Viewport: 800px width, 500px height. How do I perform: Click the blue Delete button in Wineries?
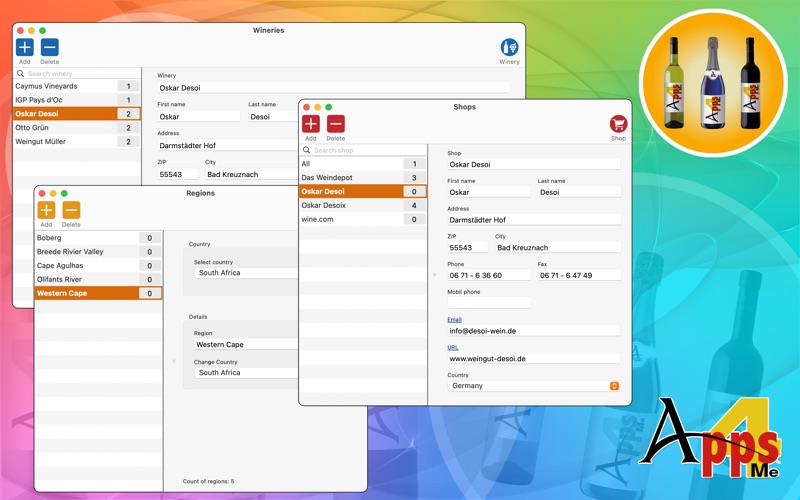coord(49,47)
